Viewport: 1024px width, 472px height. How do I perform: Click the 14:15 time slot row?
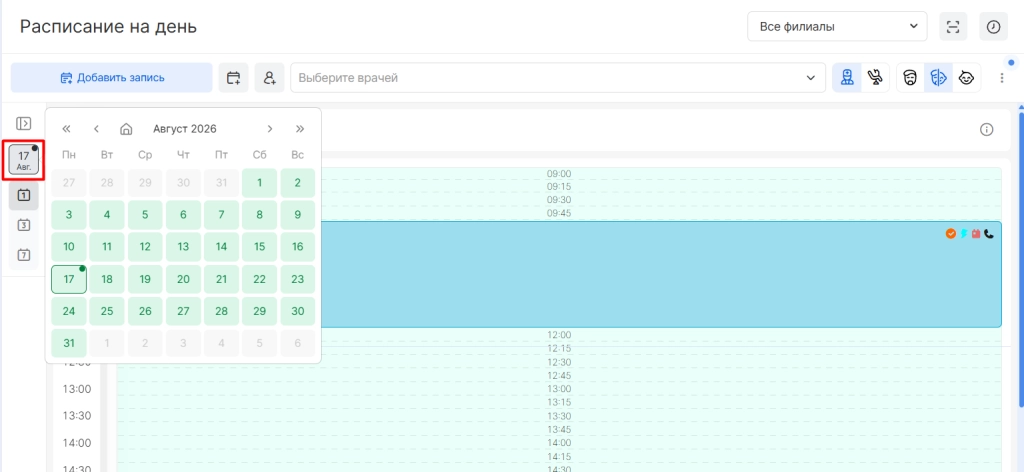click(x=559, y=456)
